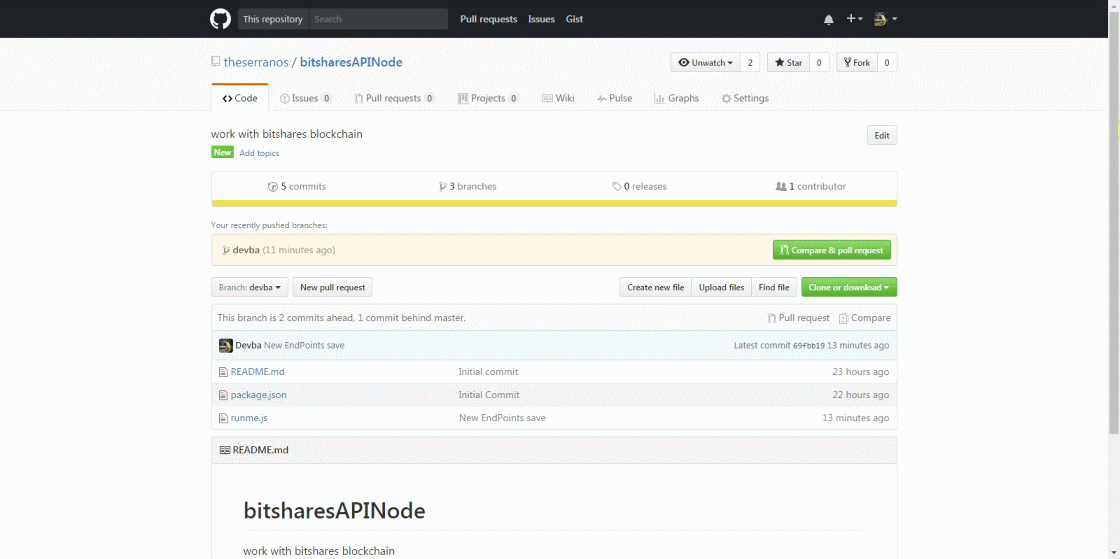Open the GitHub Octocat logo home

[x=220, y=19]
